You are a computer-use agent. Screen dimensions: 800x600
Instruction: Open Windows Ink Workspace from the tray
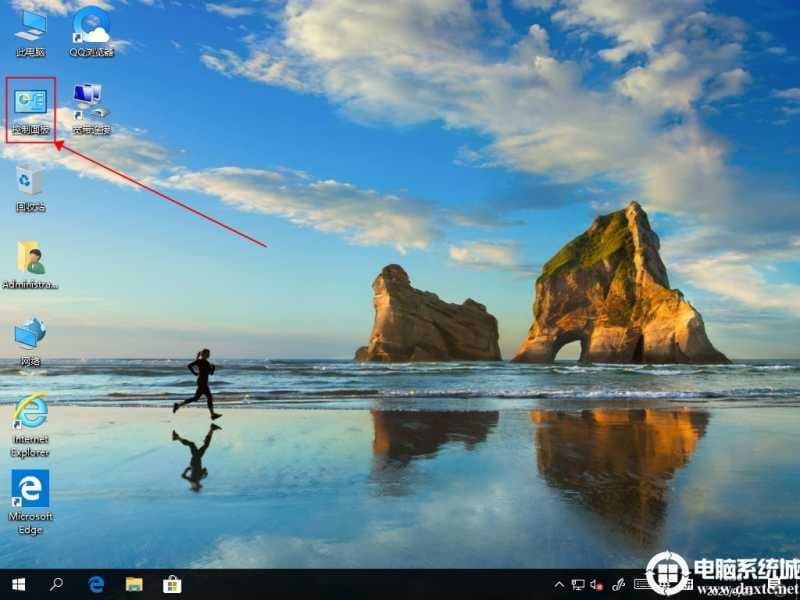(620, 585)
